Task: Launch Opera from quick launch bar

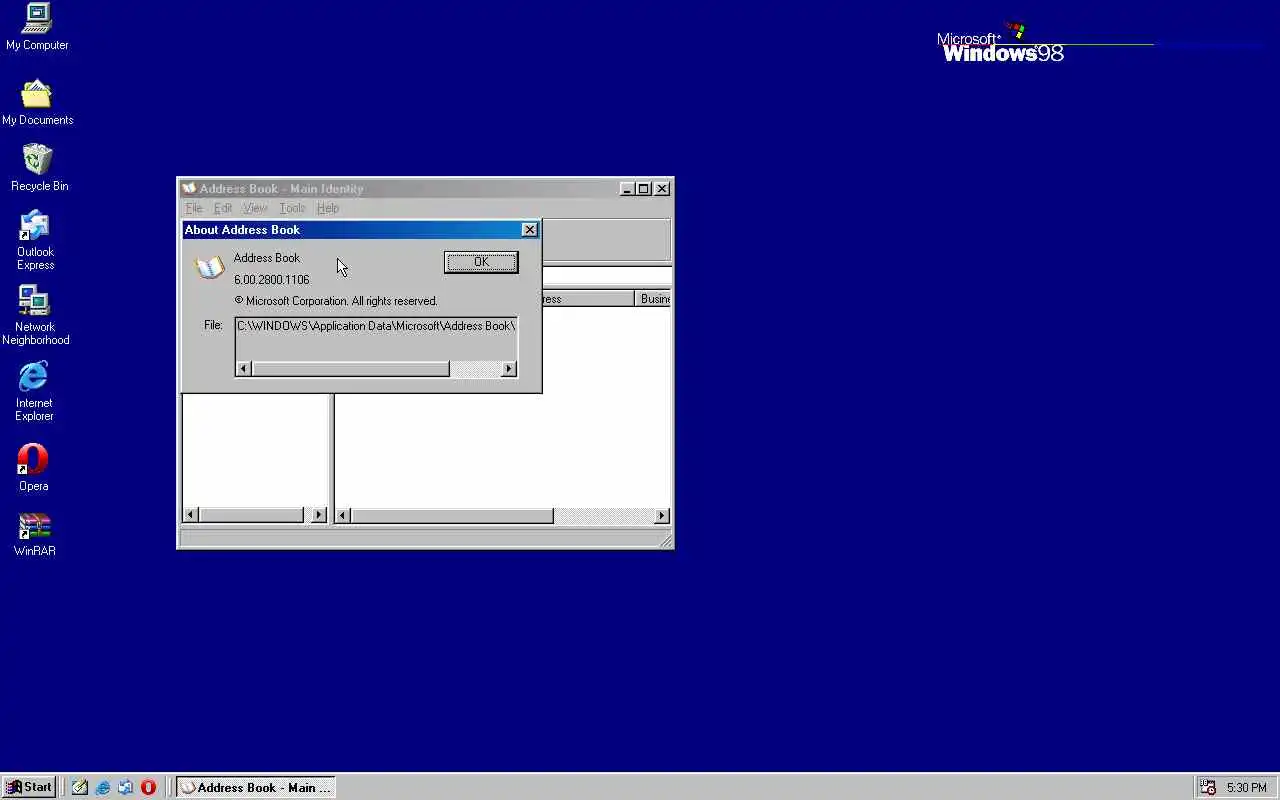Action: pos(149,787)
